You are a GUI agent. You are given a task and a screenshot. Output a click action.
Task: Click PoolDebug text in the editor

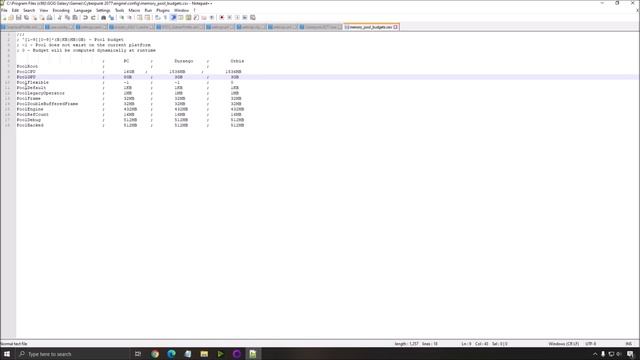29,120
